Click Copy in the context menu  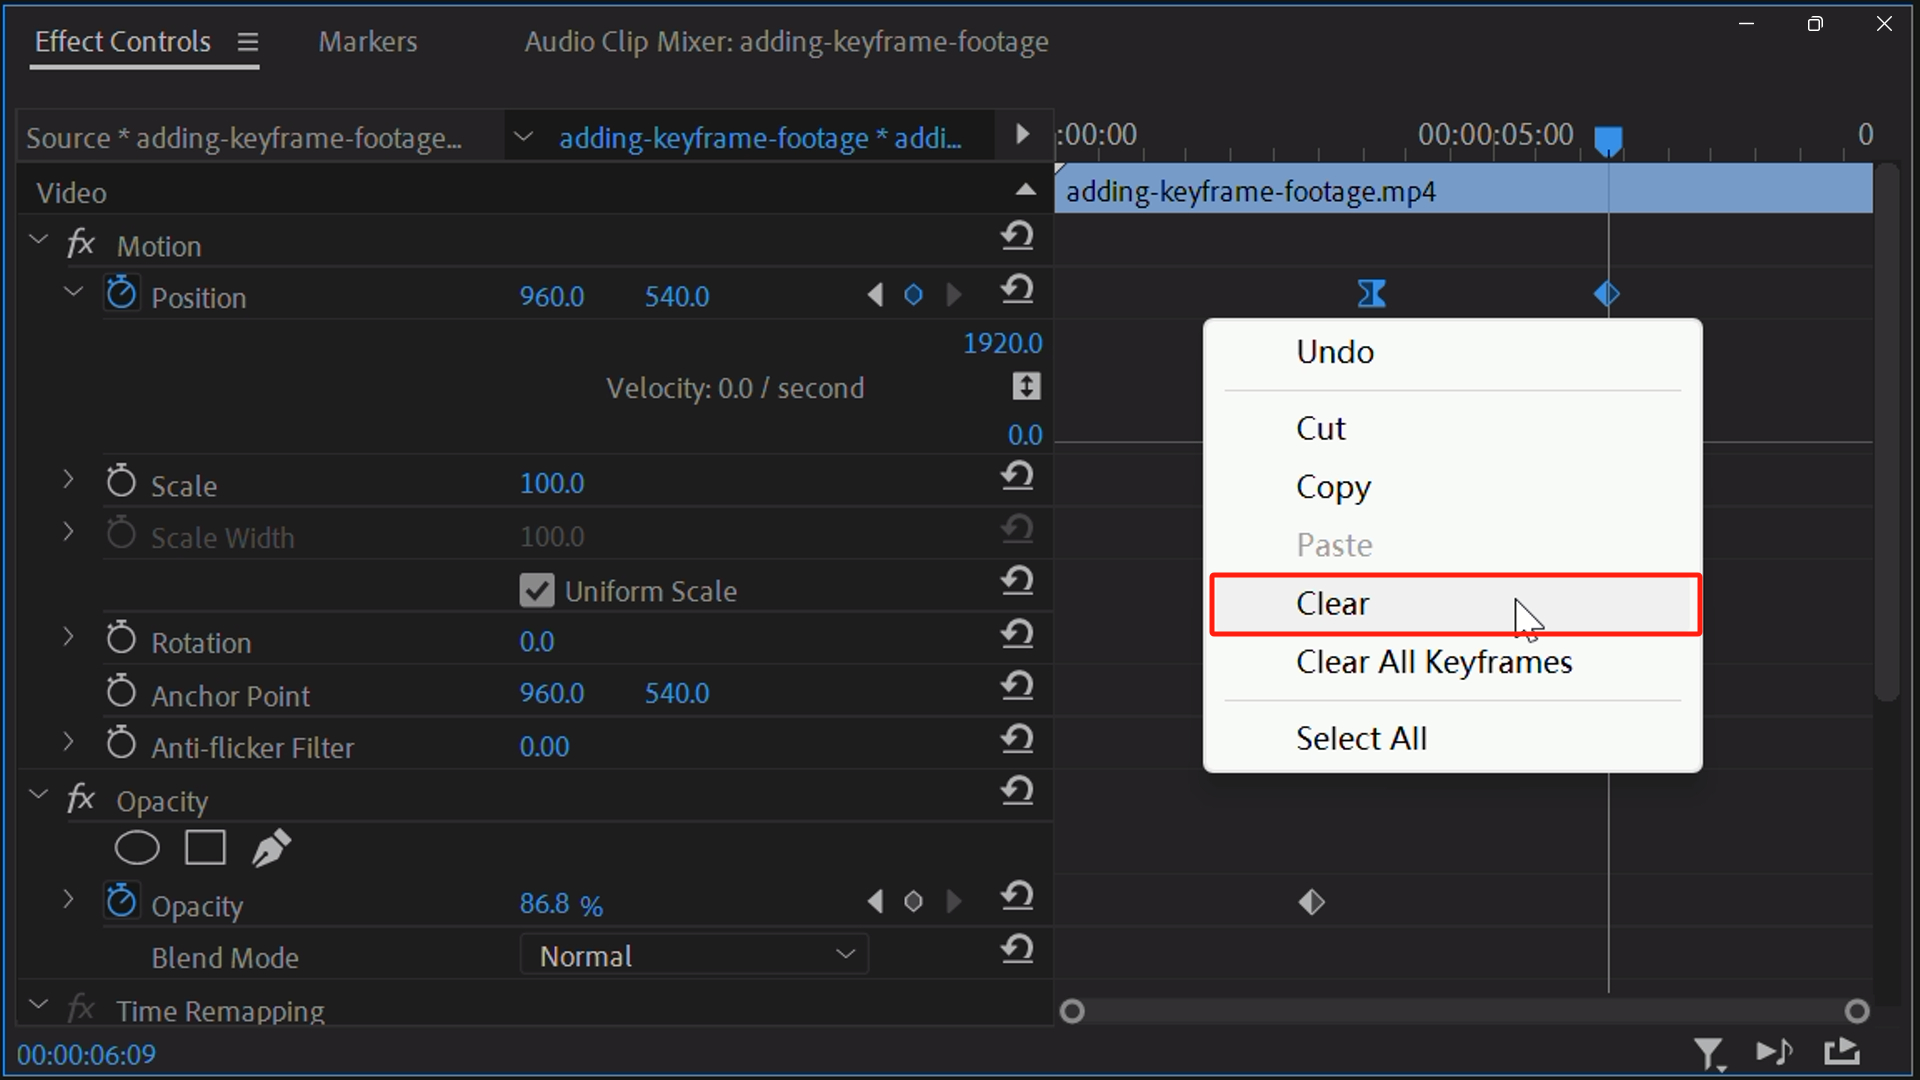click(x=1333, y=487)
